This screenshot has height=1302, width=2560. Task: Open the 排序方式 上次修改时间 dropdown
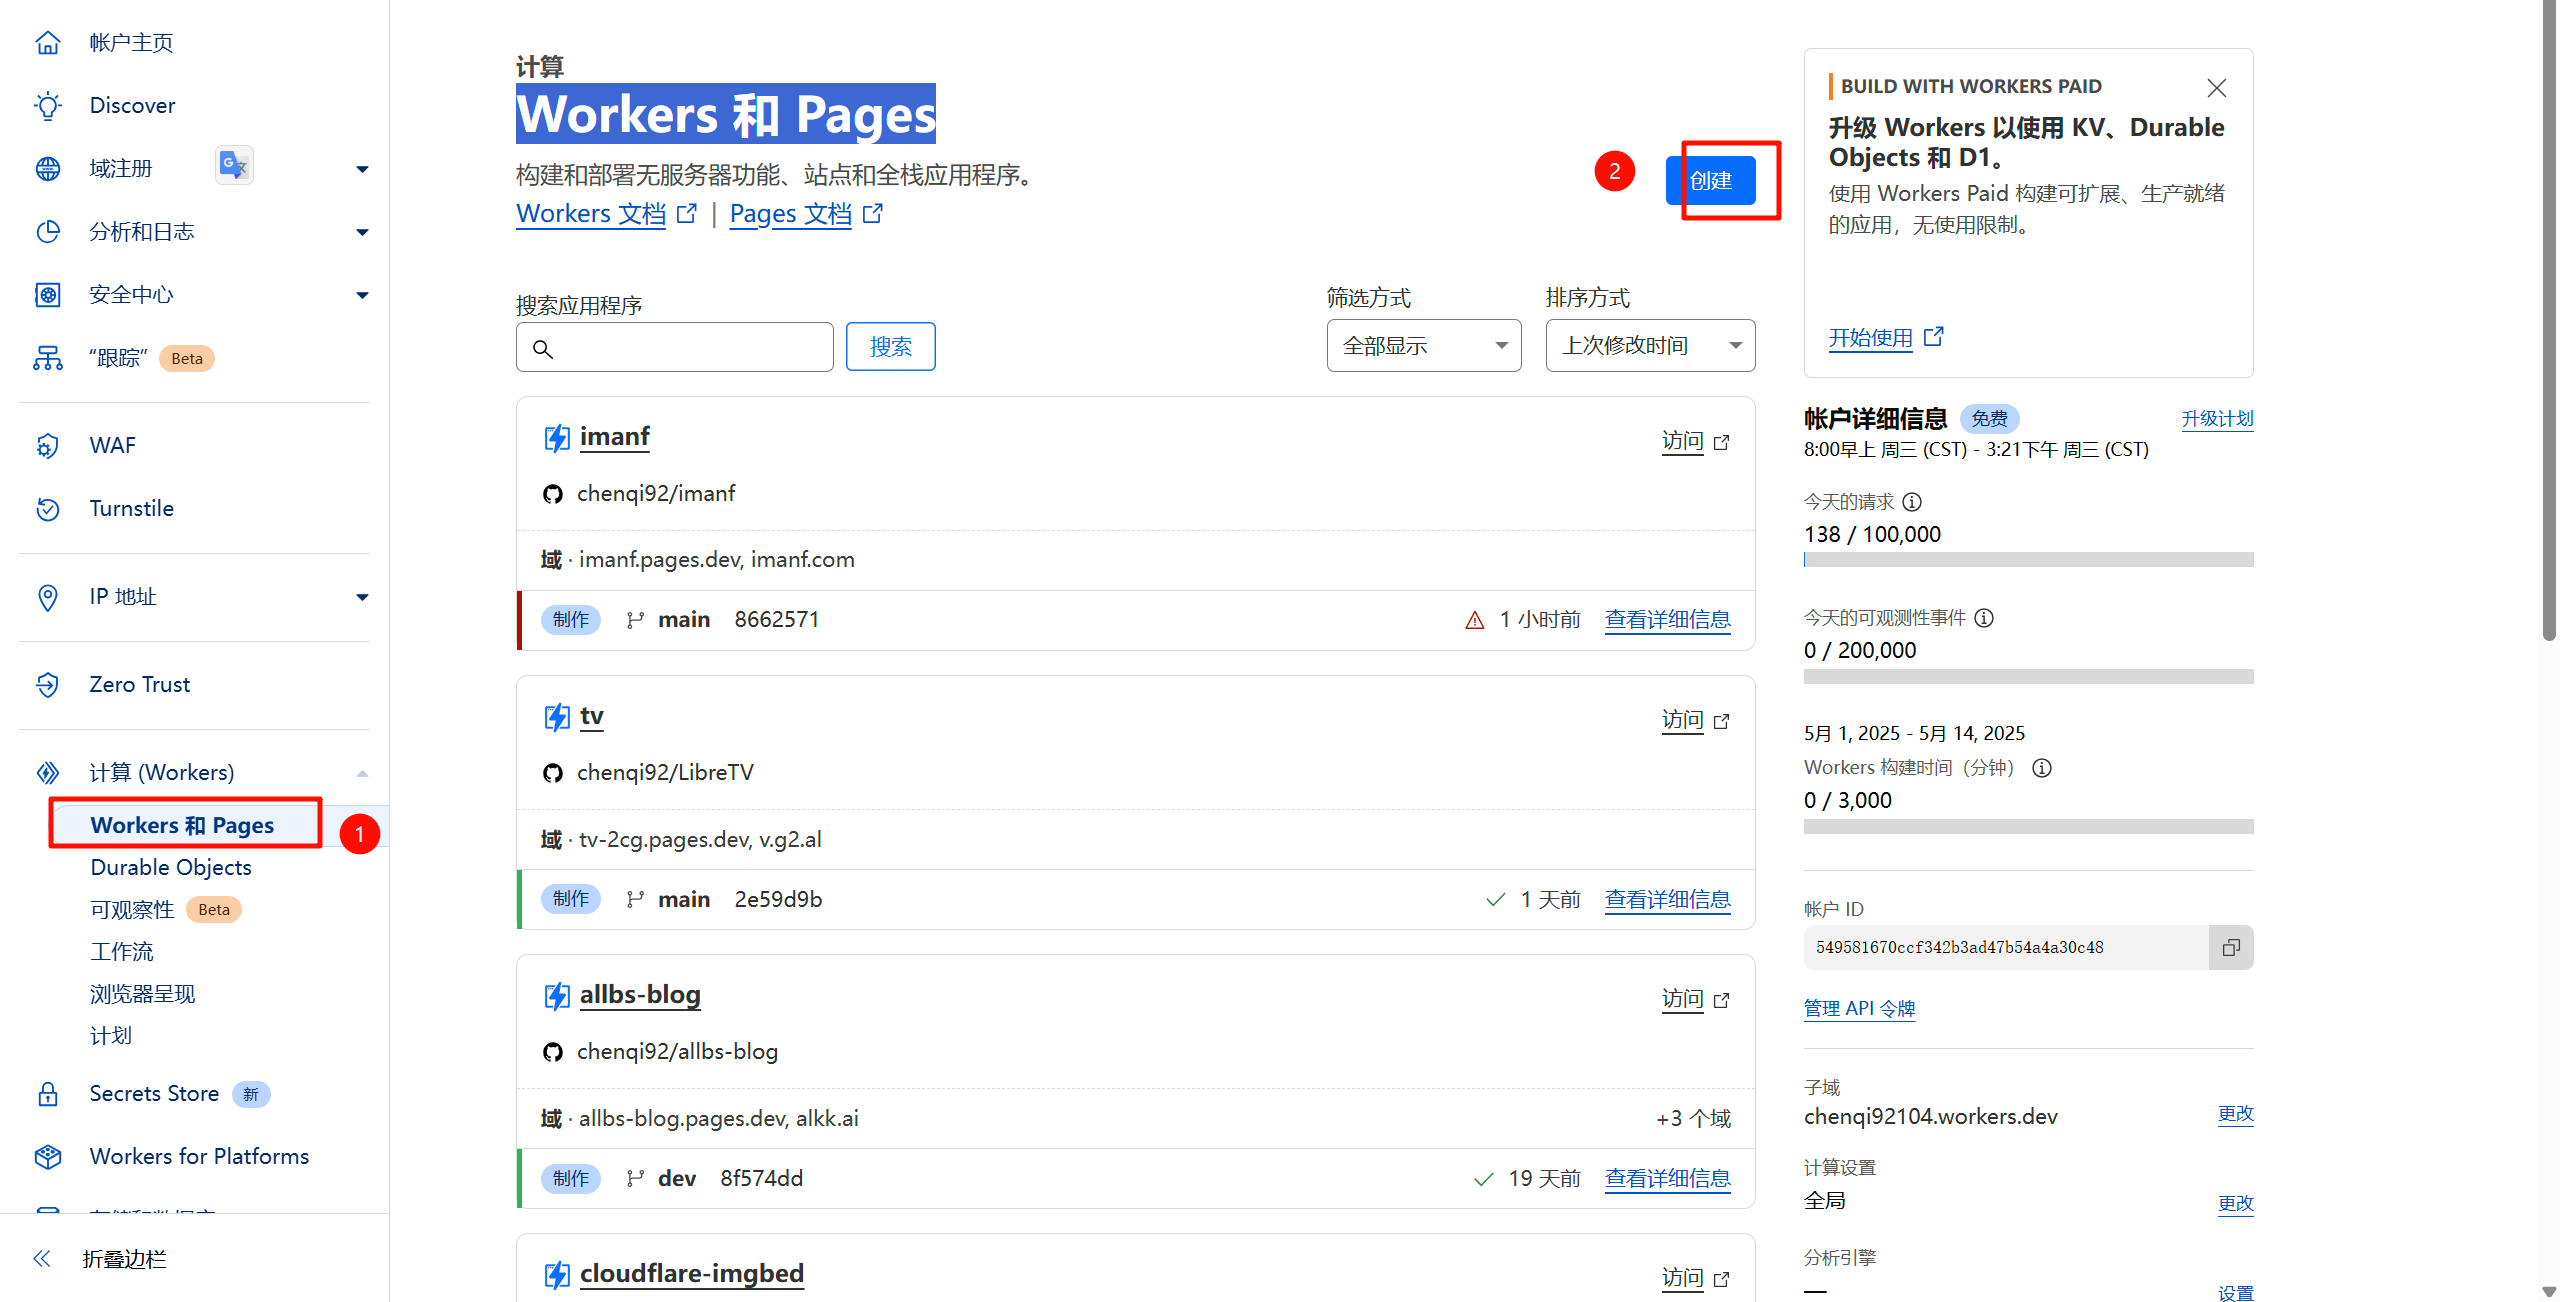[1650, 346]
